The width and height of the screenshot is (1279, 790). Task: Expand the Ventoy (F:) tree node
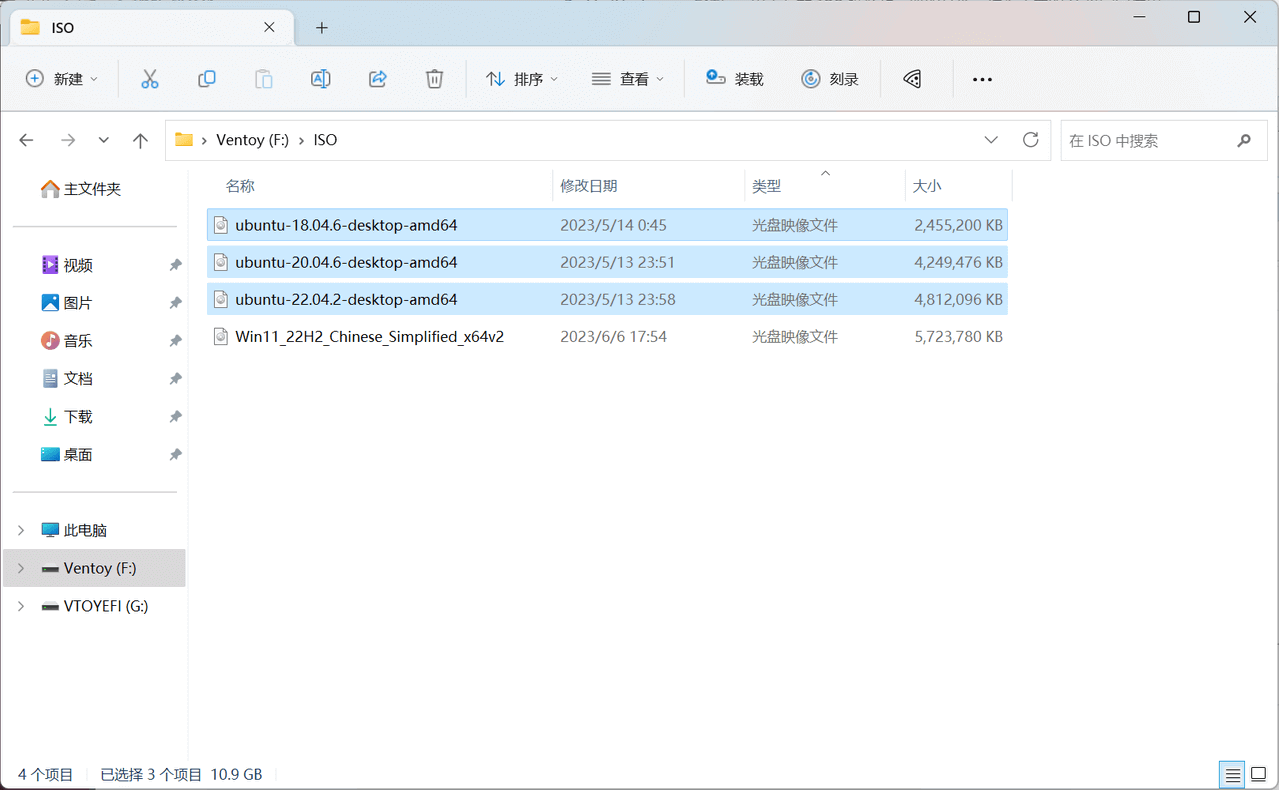point(21,568)
